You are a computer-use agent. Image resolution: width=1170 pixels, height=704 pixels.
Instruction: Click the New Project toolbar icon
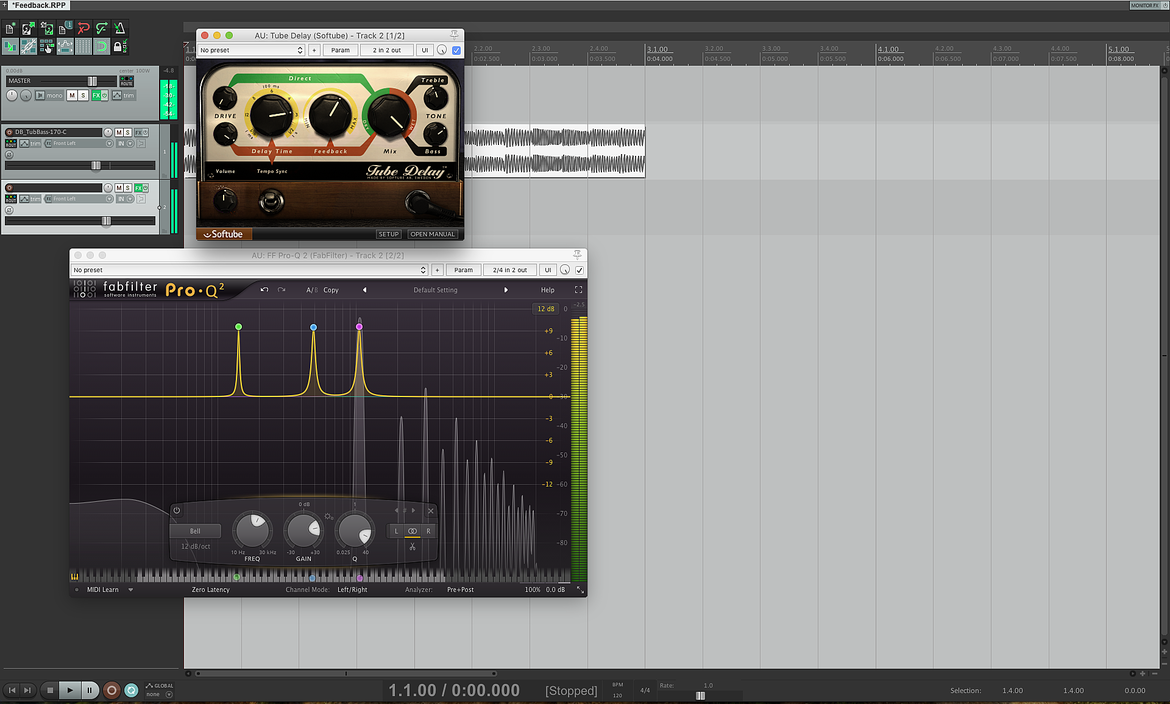[x=10, y=28]
